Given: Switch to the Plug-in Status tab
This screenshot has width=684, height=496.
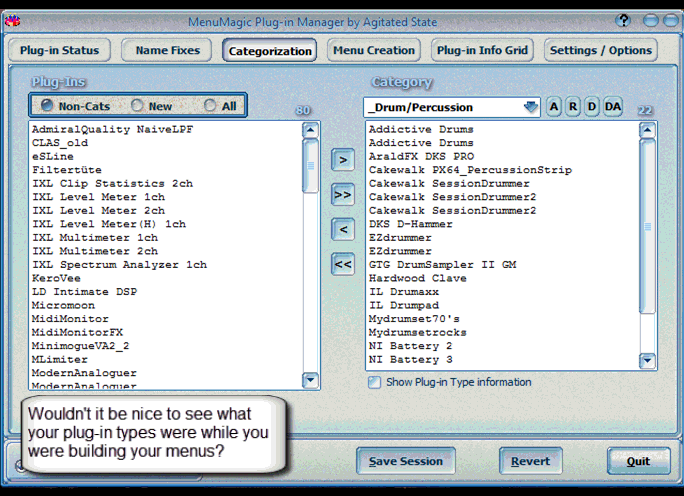Looking at the screenshot, I should tap(59, 50).
